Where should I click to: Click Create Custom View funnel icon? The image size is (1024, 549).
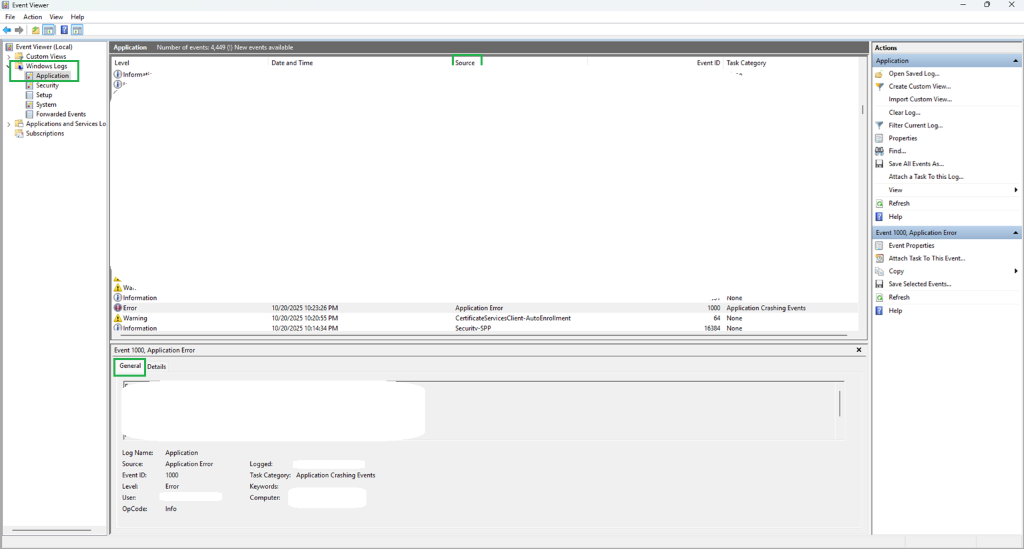pyautogui.click(x=879, y=86)
